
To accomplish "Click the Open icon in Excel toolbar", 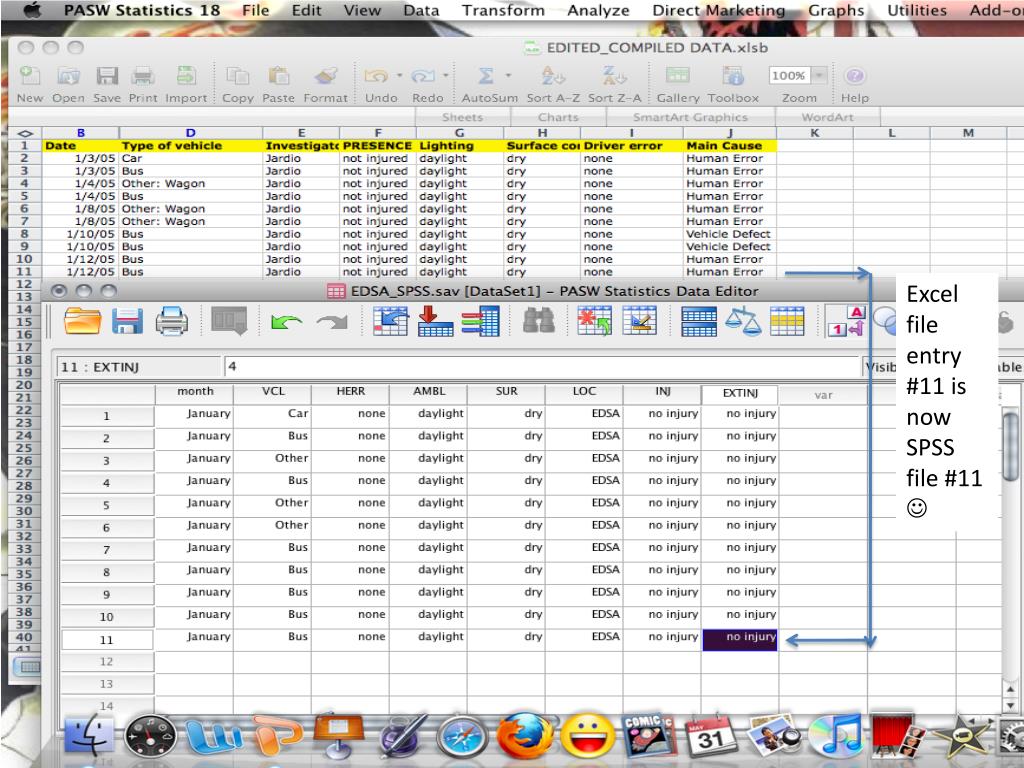I will [x=68, y=76].
